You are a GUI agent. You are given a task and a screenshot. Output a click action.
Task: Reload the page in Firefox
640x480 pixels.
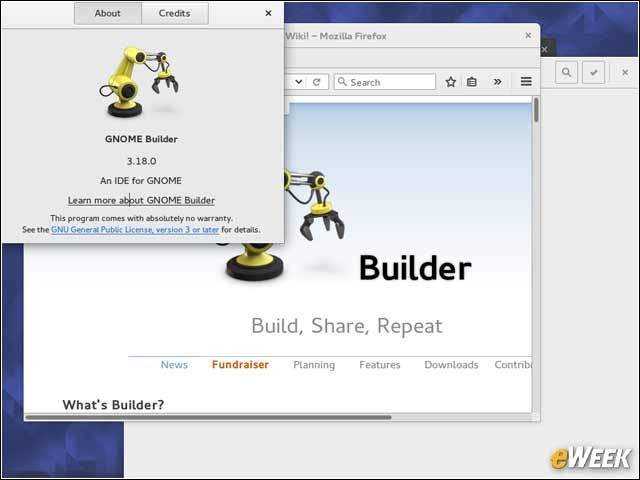click(x=316, y=82)
